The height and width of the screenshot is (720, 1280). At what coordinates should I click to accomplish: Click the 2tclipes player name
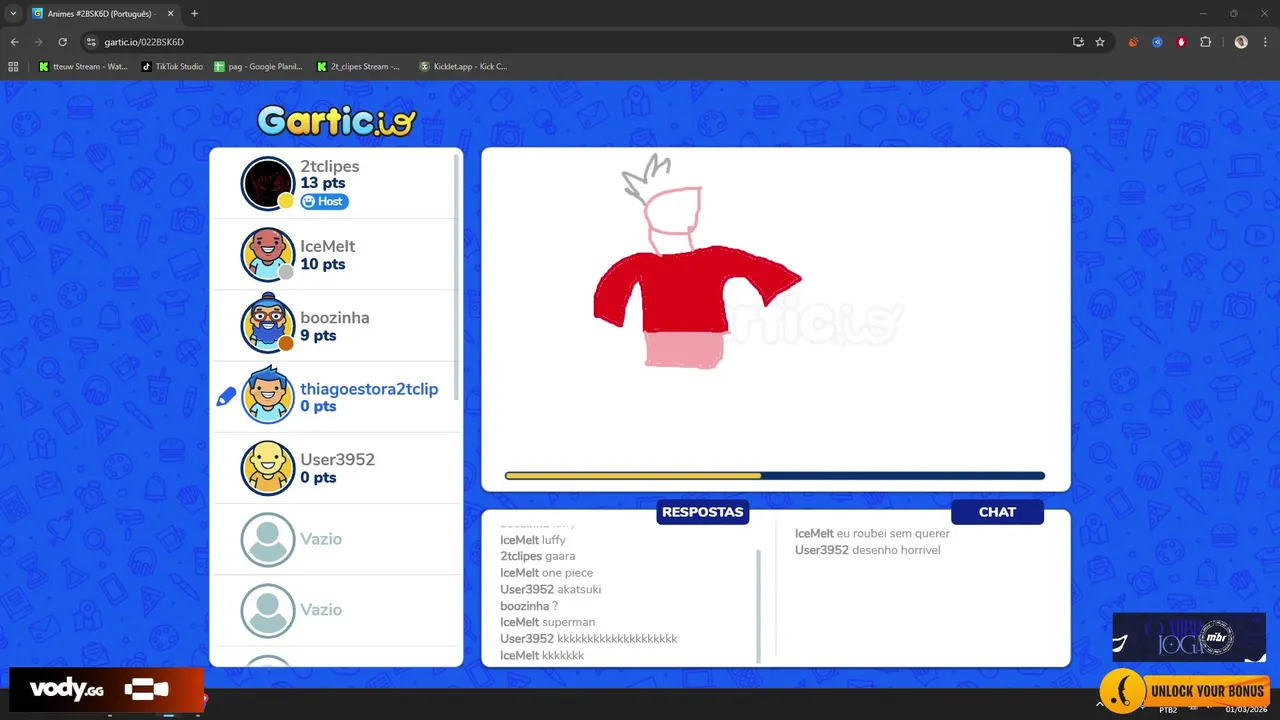pos(330,166)
